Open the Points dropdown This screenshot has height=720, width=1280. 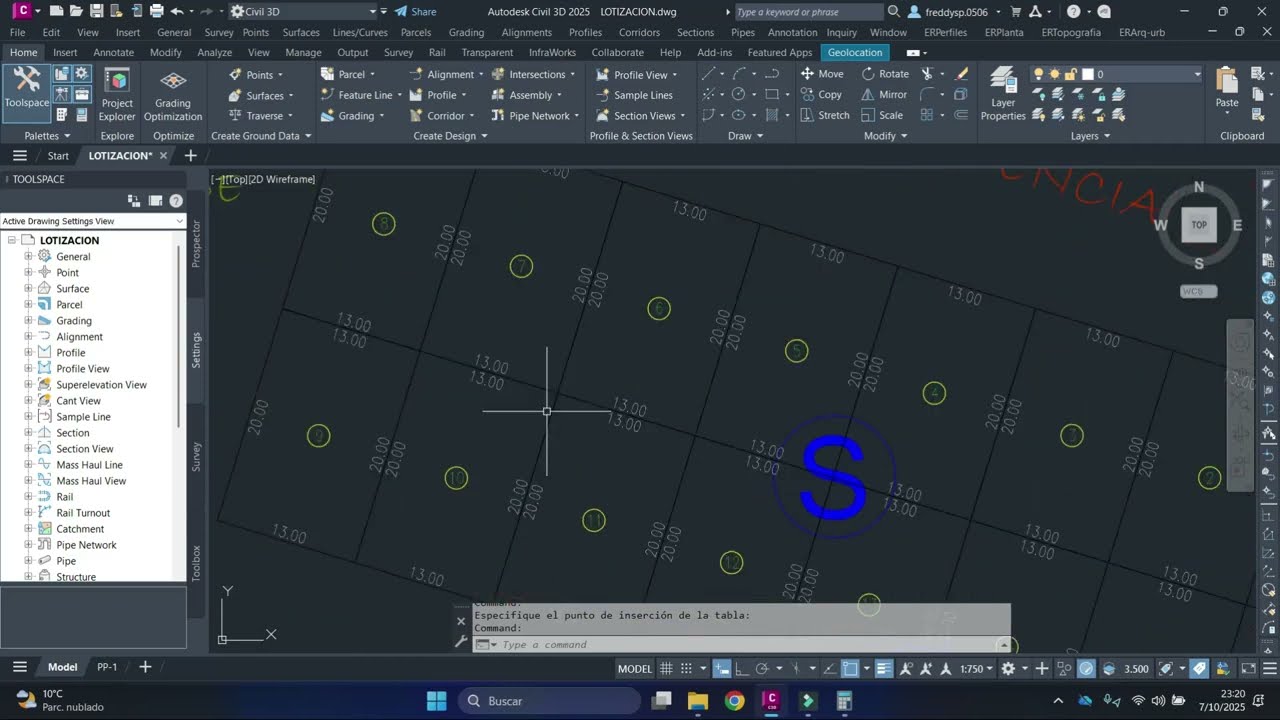[x=256, y=75]
